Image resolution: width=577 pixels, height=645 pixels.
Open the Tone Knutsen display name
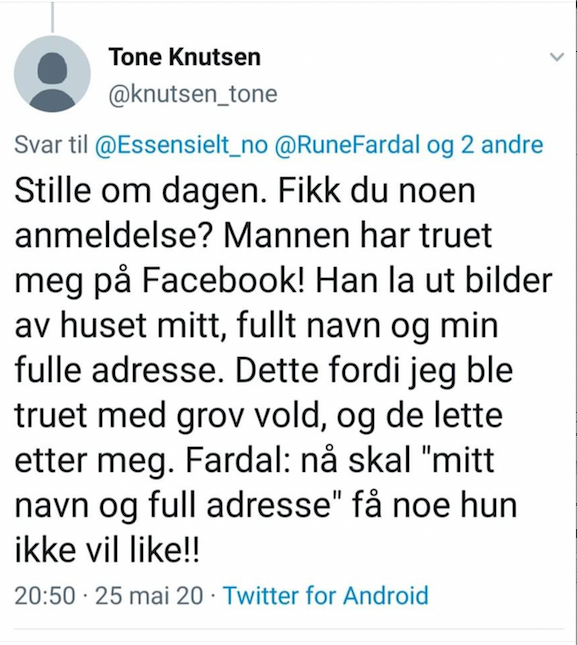(x=185, y=56)
